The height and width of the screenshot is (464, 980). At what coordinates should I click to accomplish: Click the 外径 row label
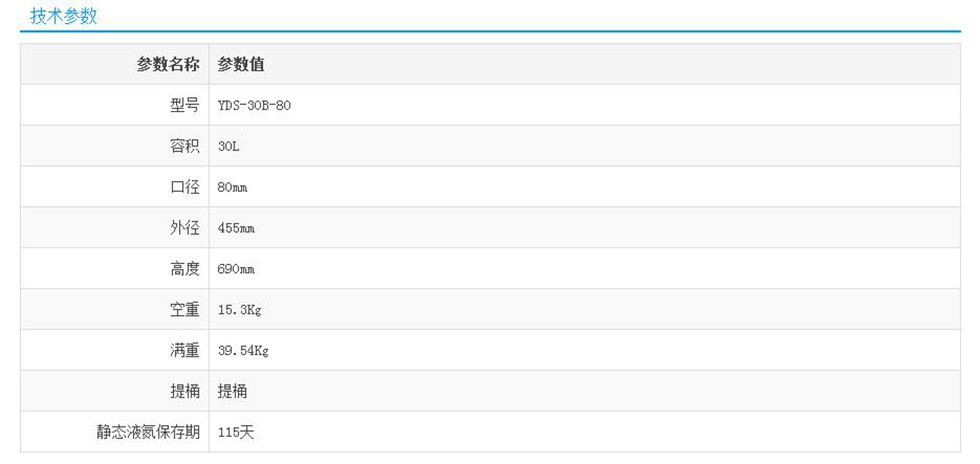(x=185, y=228)
